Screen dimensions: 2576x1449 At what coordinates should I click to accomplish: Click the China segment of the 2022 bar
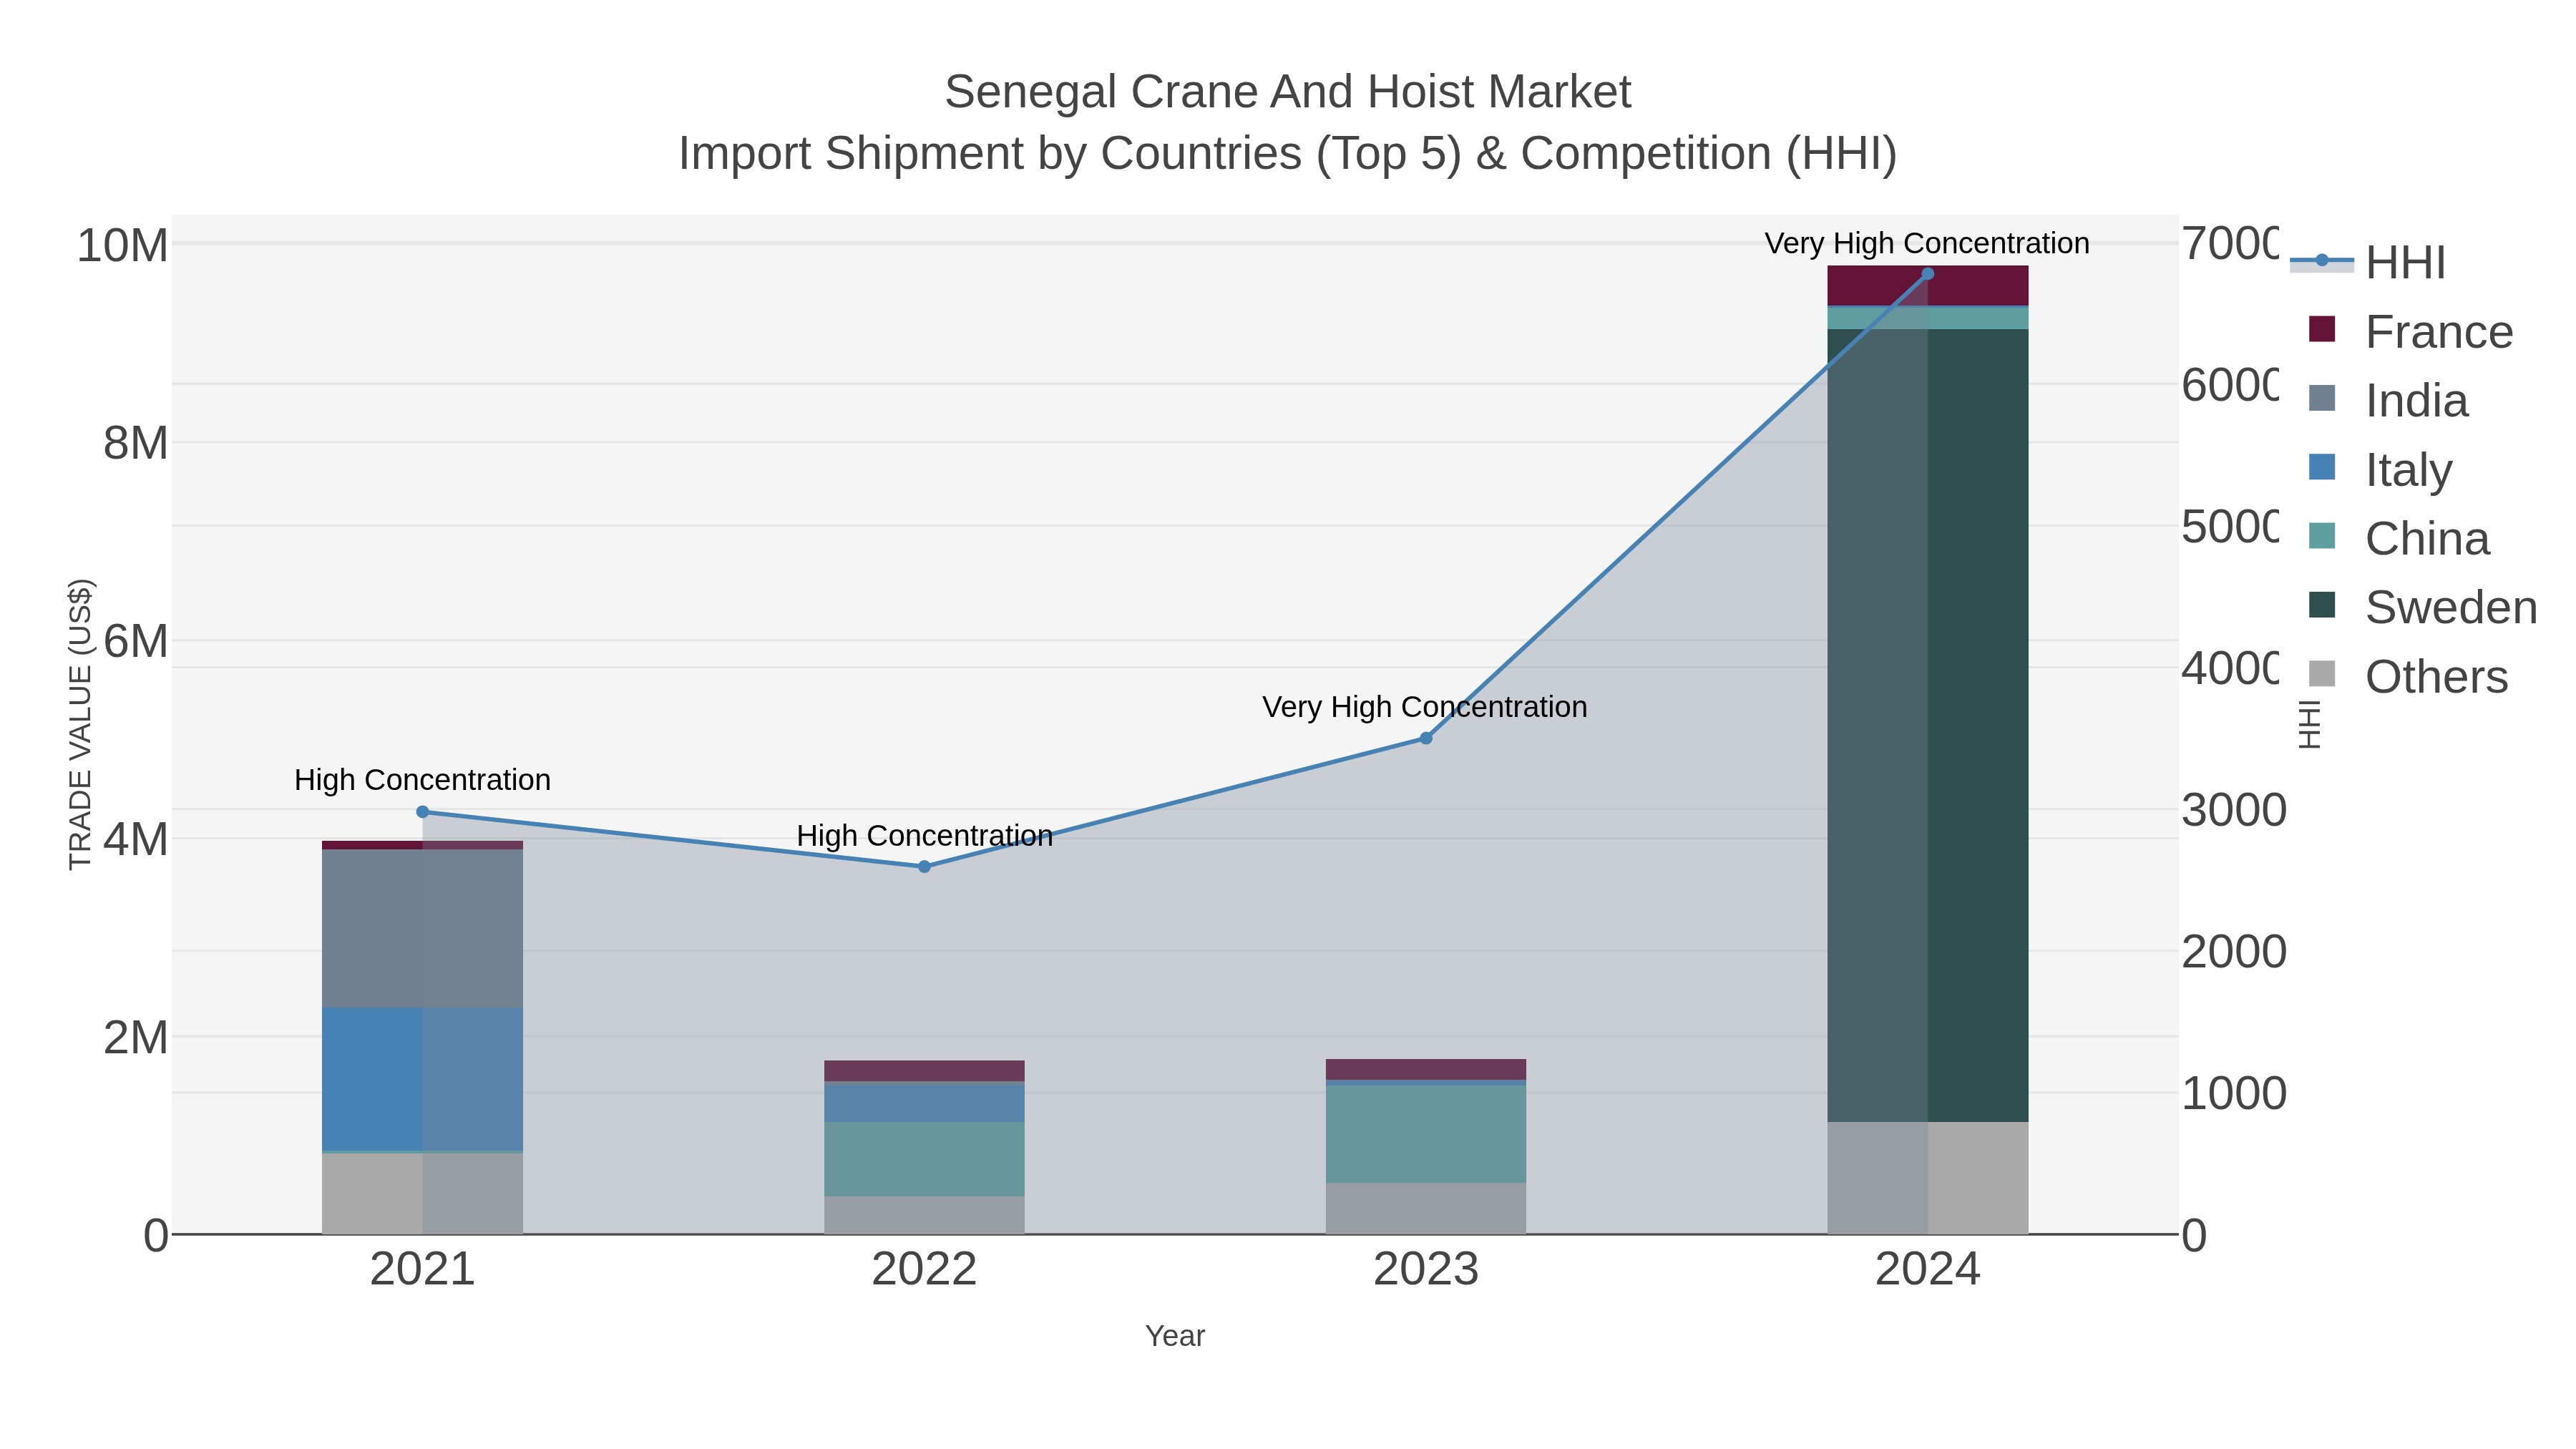(924, 1159)
